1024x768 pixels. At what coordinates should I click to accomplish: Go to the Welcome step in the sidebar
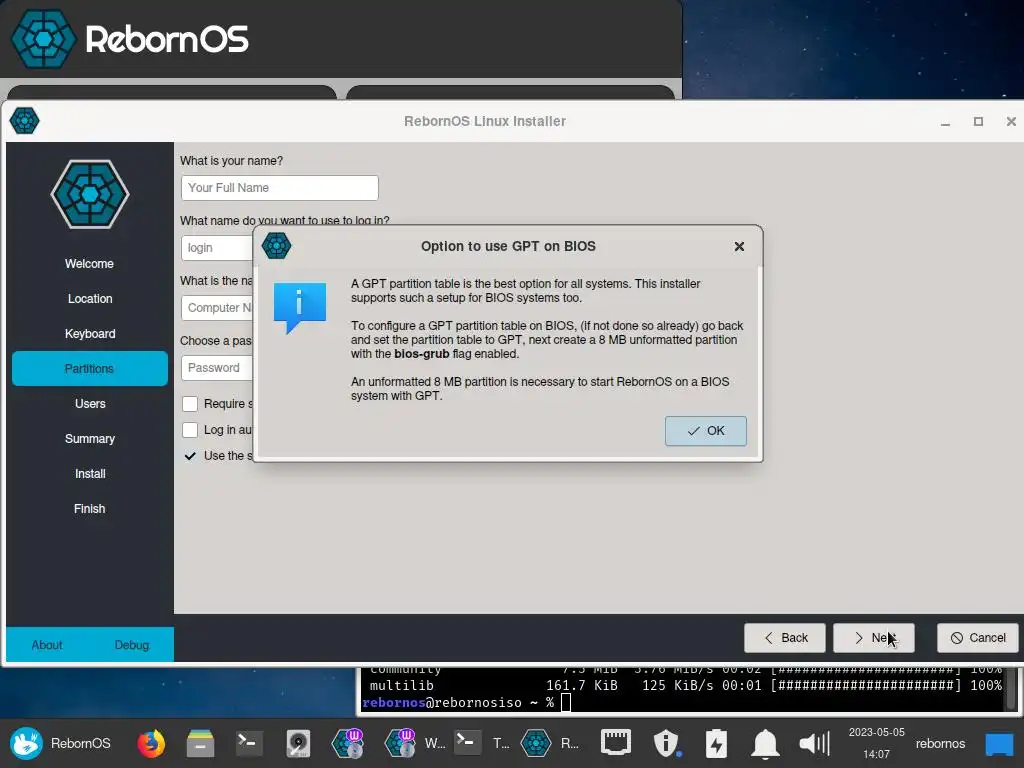[x=89, y=264]
